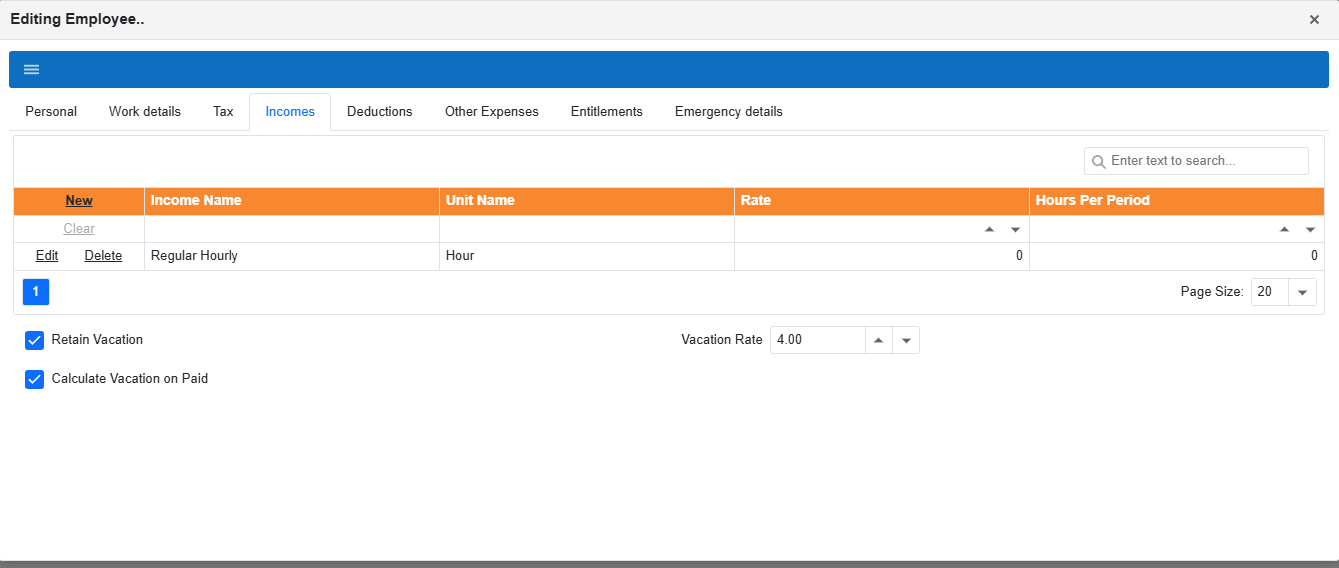1339x568 pixels.
Task: Click the Vacation Rate field
Action: click(x=817, y=340)
